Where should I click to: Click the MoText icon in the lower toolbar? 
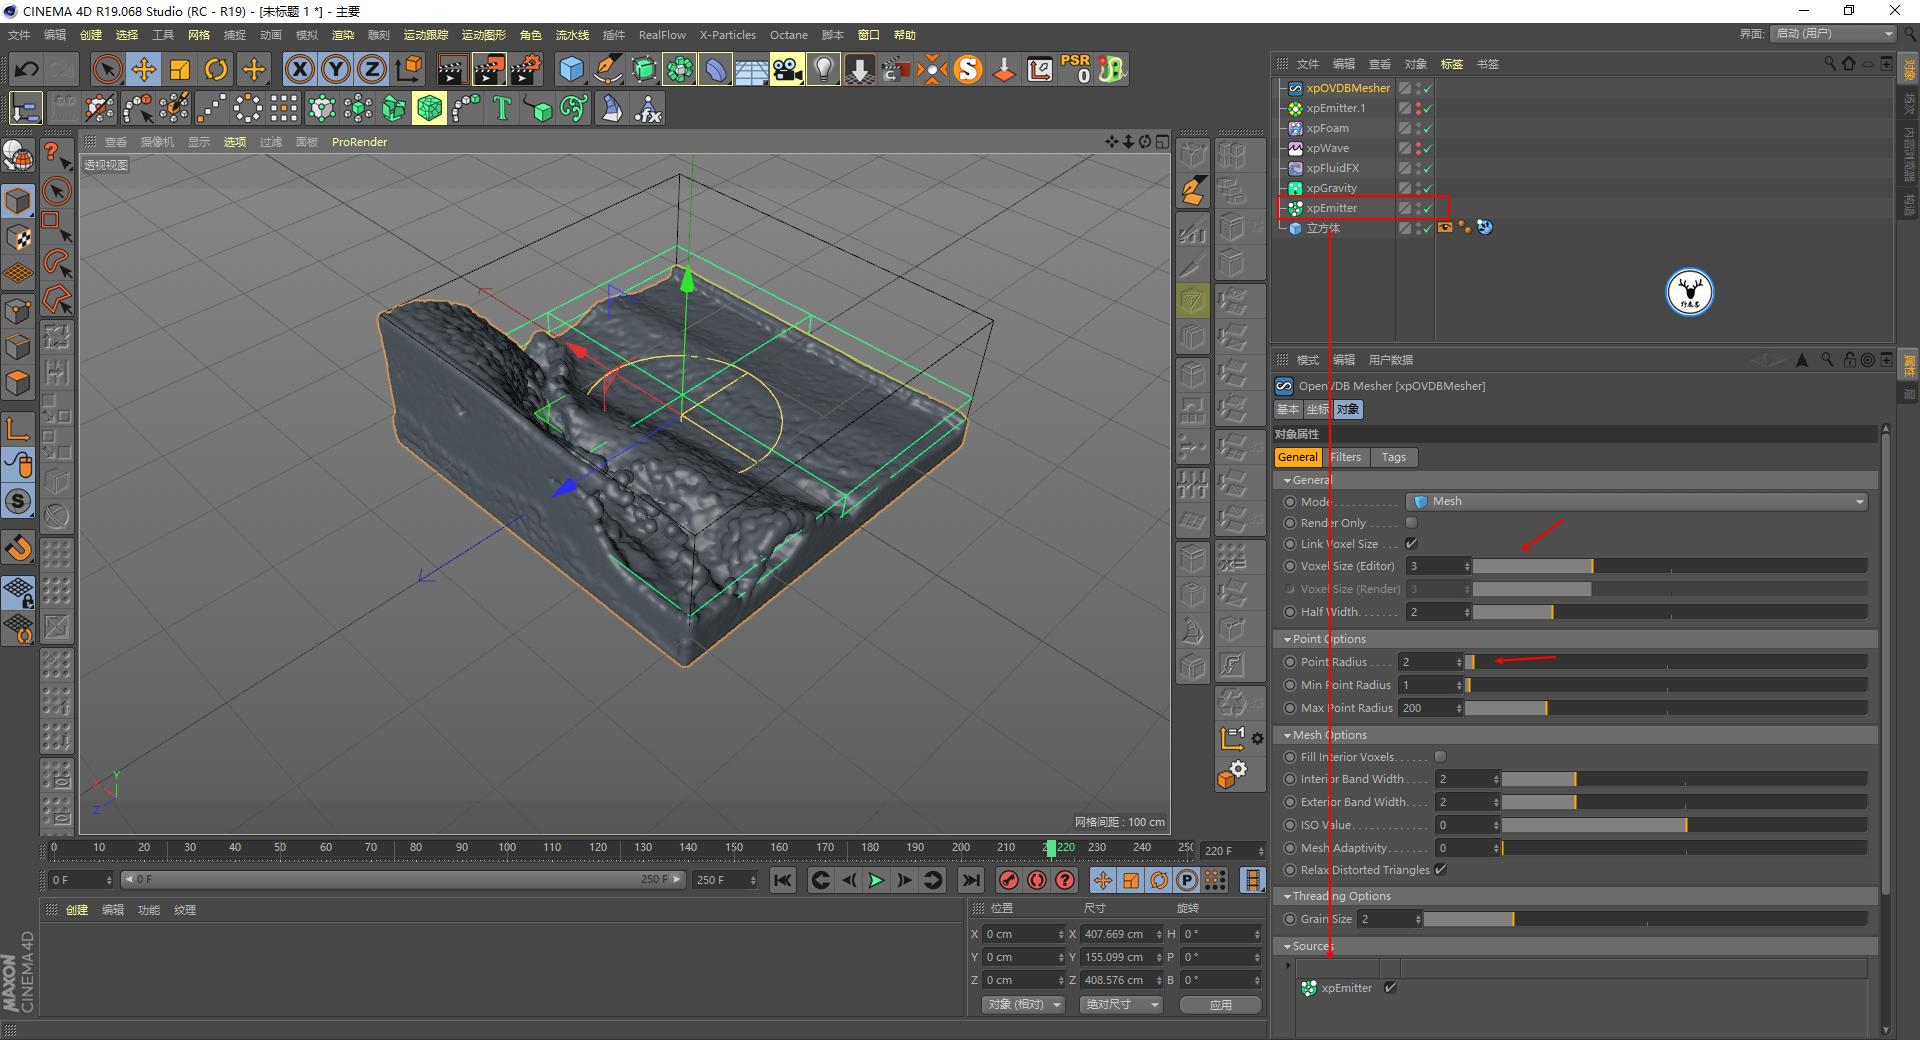[502, 108]
